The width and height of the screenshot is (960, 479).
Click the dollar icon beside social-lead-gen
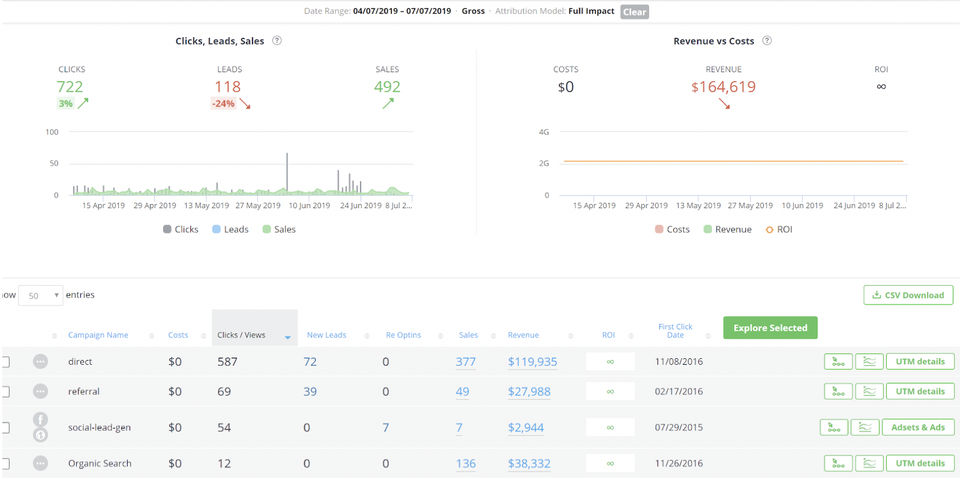click(x=40, y=435)
